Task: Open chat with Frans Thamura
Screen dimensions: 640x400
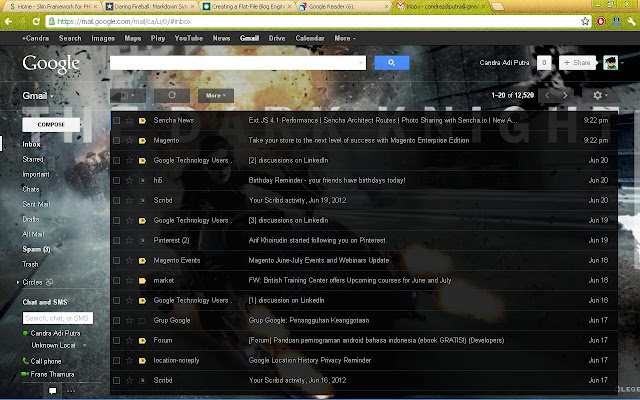Action: [x=52, y=374]
